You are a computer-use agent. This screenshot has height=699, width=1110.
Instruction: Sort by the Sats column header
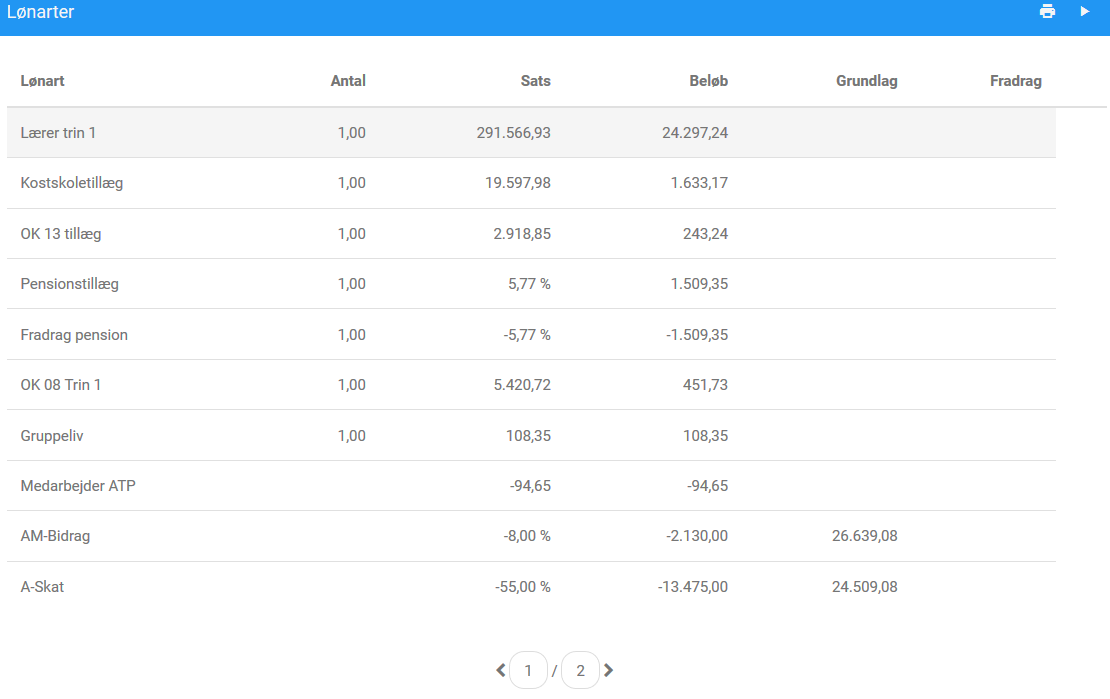[536, 81]
